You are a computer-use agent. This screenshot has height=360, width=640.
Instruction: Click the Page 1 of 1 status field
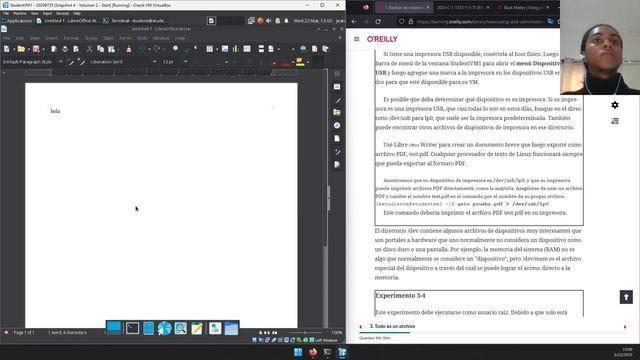click(24, 333)
